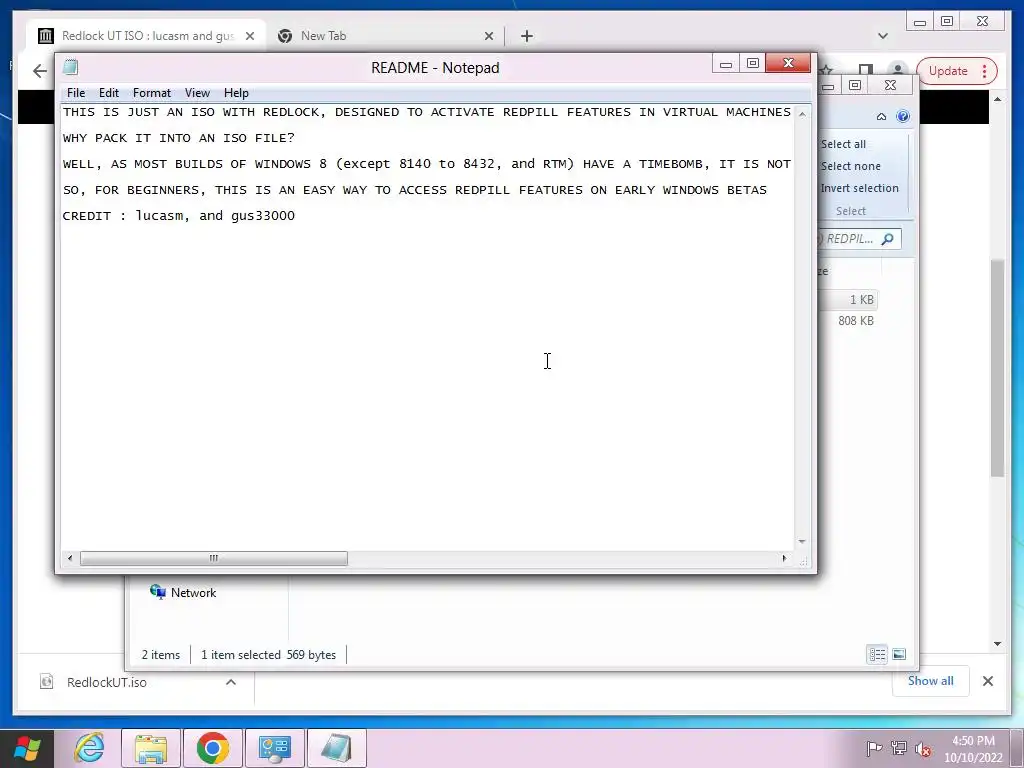Viewport: 1024px width, 768px height.
Task: Open Chrome menu three dots
Action: (x=984, y=71)
